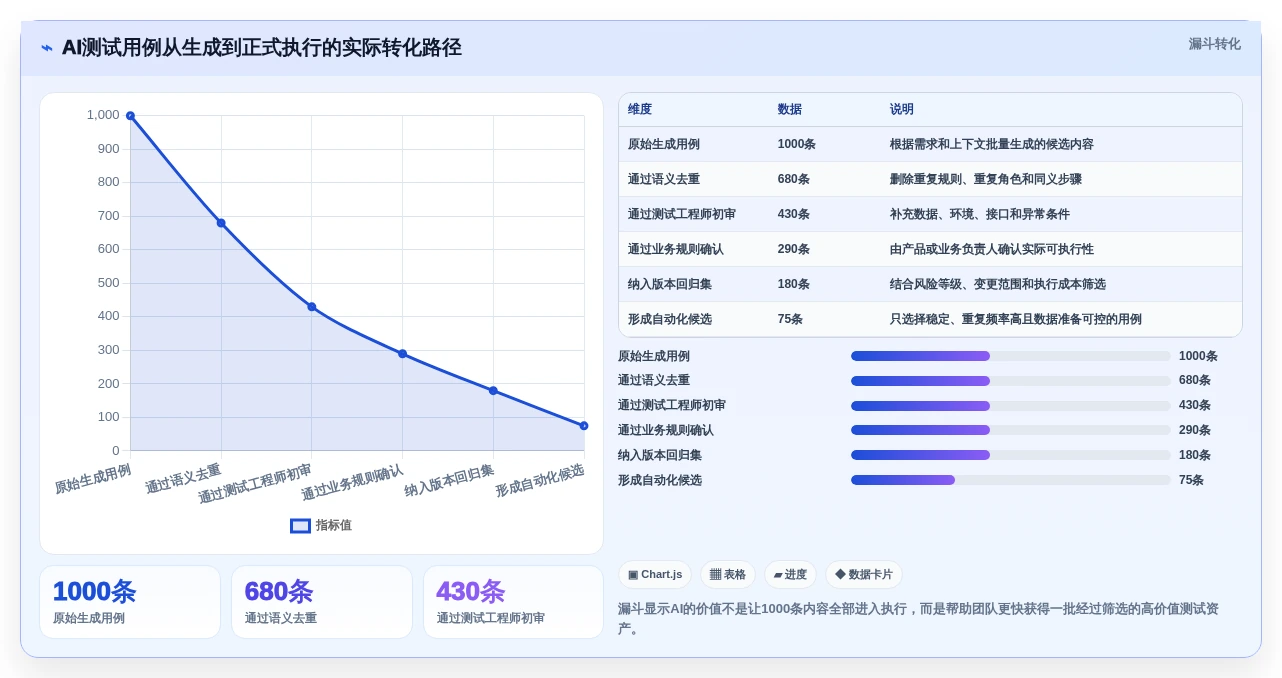This screenshot has width=1282, height=678.
Task: Click x-axis label 形成自动化候选
Action: [540, 480]
